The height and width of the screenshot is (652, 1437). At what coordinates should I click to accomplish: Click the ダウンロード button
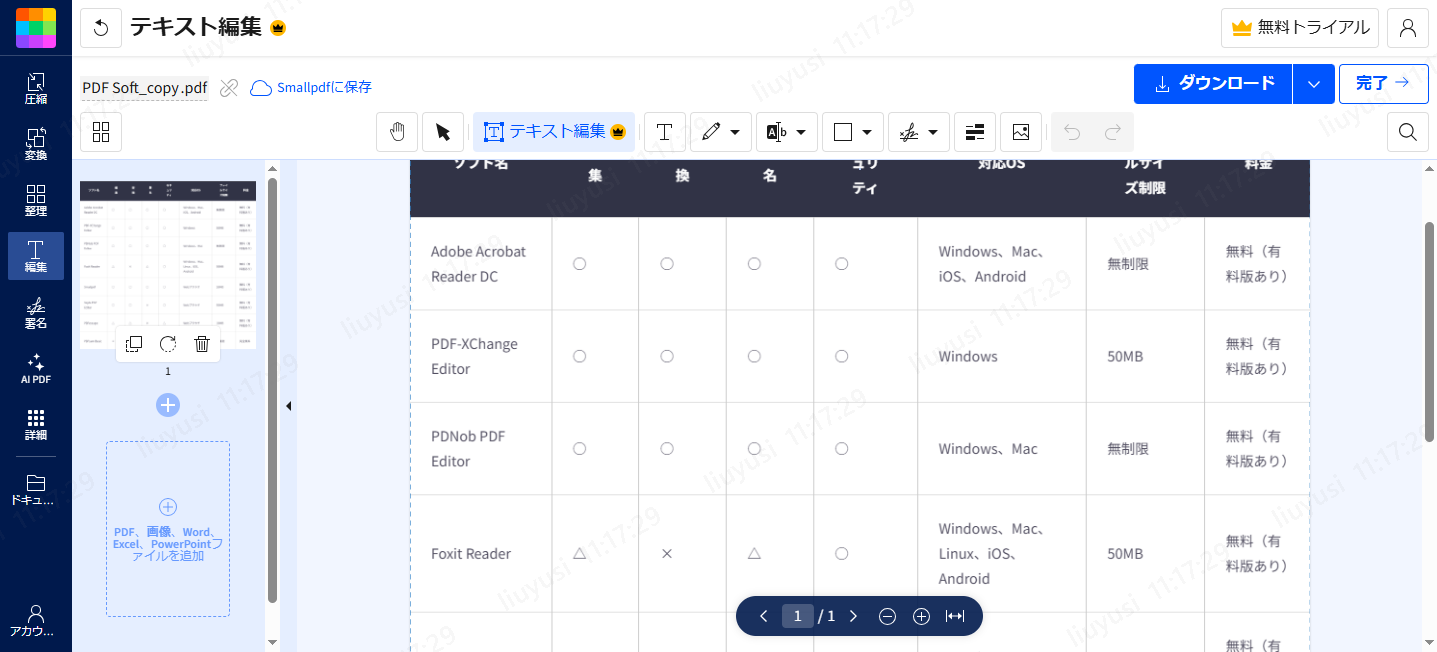coord(1213,84)
